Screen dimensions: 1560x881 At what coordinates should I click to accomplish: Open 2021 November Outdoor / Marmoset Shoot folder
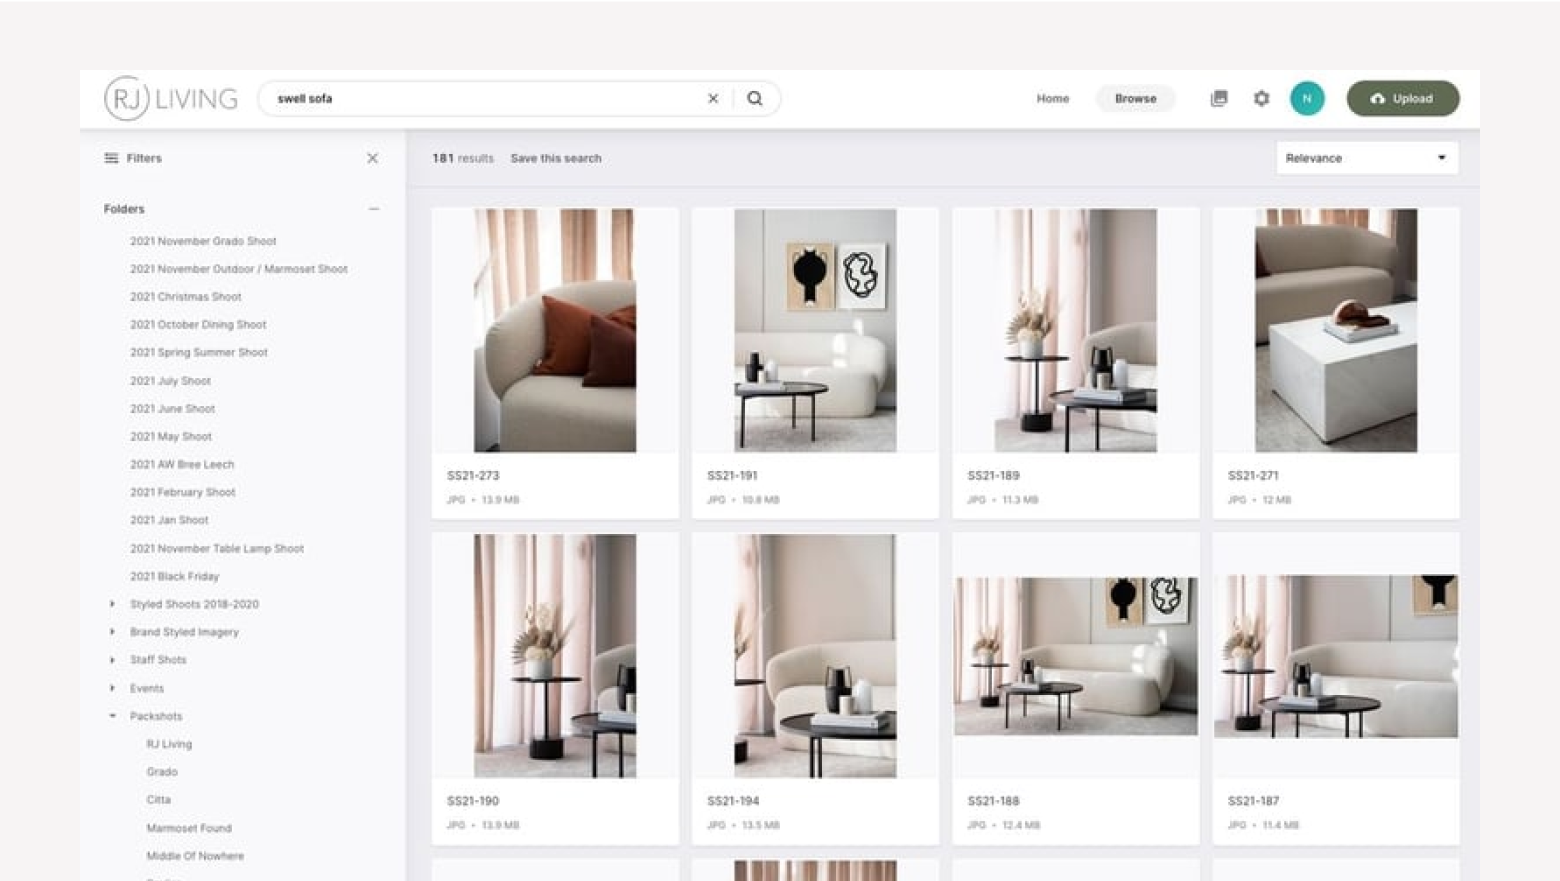point(239,269)
